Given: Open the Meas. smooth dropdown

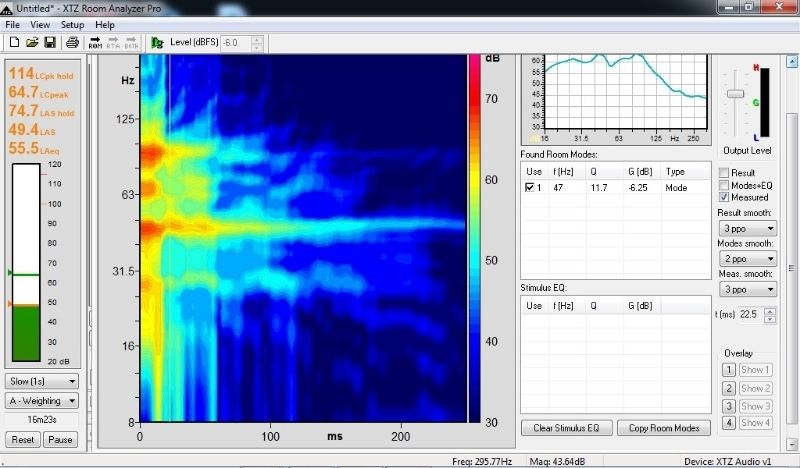Looking at the screenshot, I should coord(747,289).
